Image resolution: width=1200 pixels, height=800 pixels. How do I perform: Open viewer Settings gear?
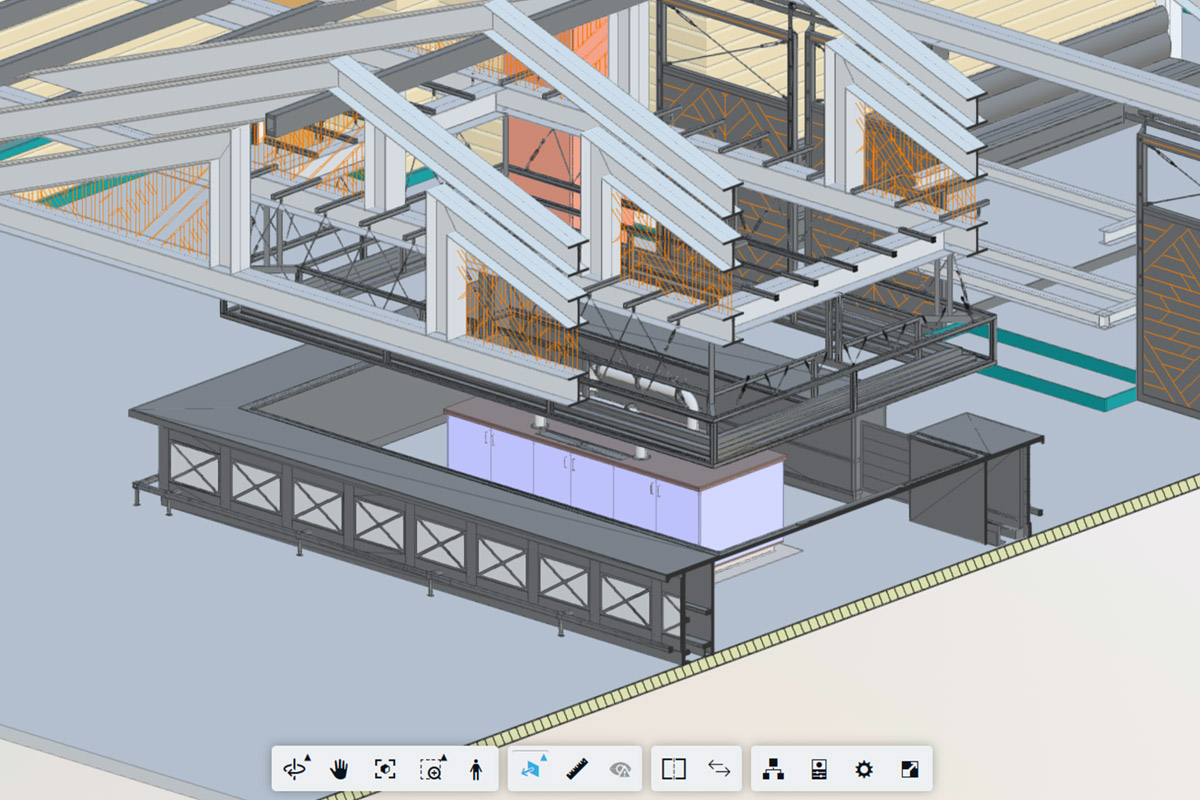tap(864, 769)
